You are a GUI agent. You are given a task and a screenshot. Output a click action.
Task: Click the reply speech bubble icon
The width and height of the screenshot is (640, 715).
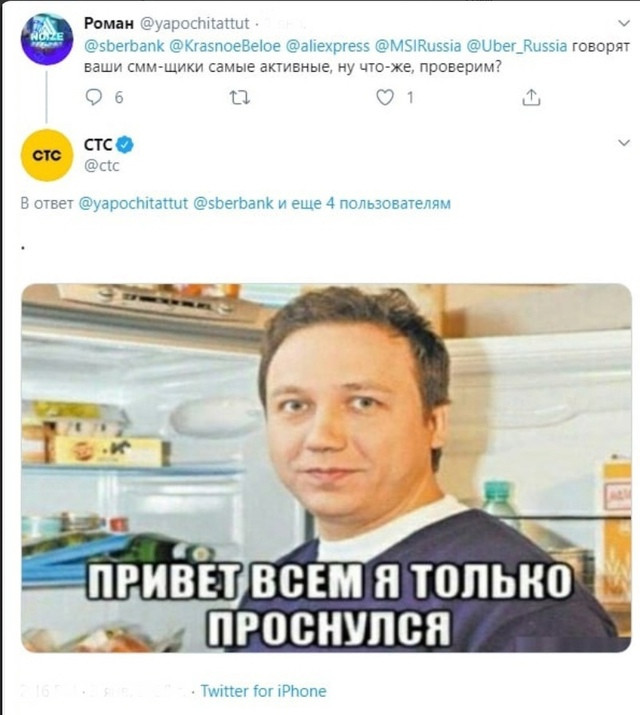click(94, 97)
